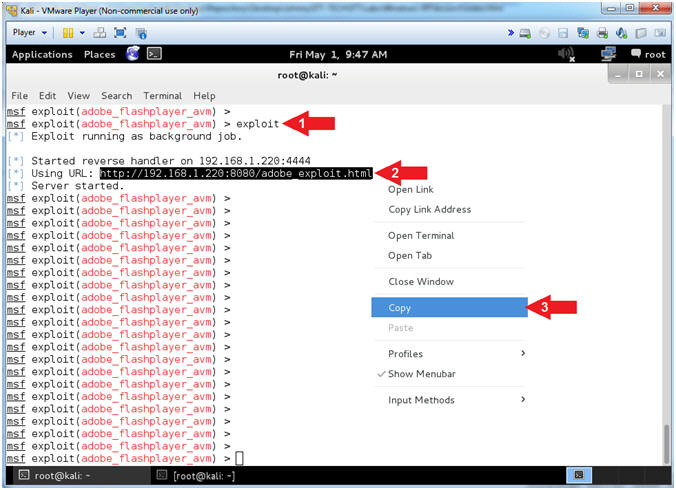Click the workspace switcher in bottom panel
Viewport: 676px width, 490px height.
click(579, 475)
